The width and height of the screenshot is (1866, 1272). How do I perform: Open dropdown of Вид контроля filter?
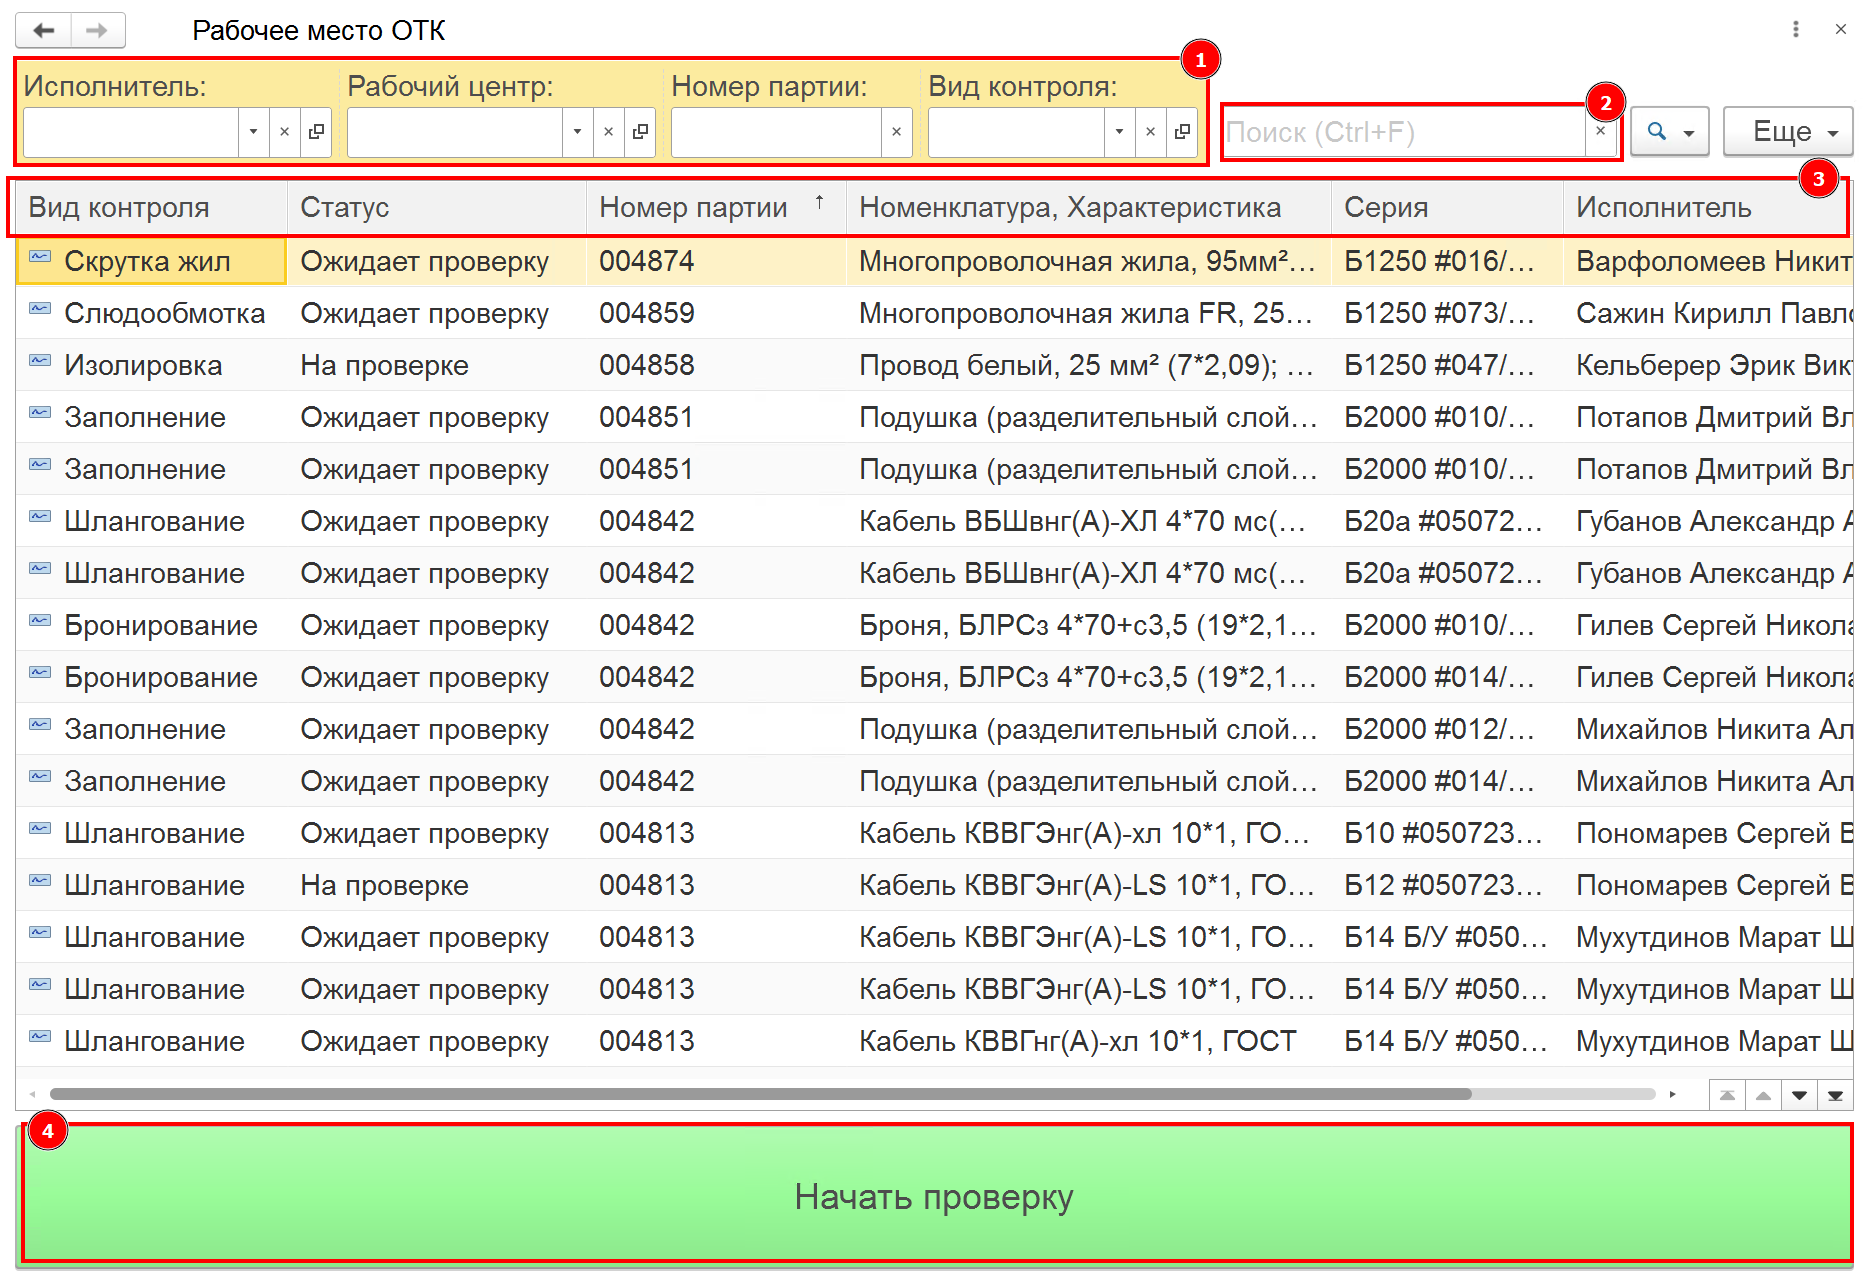point(1119,132)
